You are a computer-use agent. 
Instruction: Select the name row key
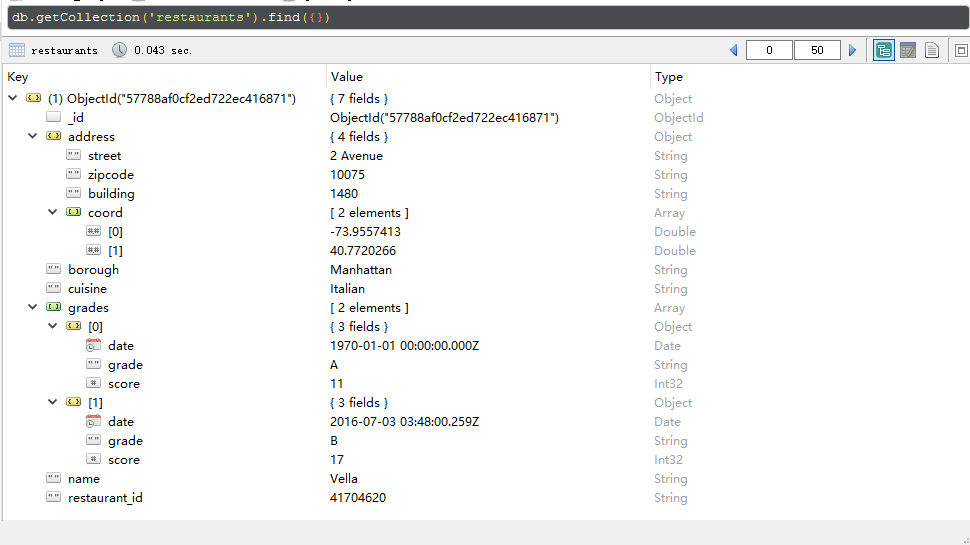(x=84, y=479)
